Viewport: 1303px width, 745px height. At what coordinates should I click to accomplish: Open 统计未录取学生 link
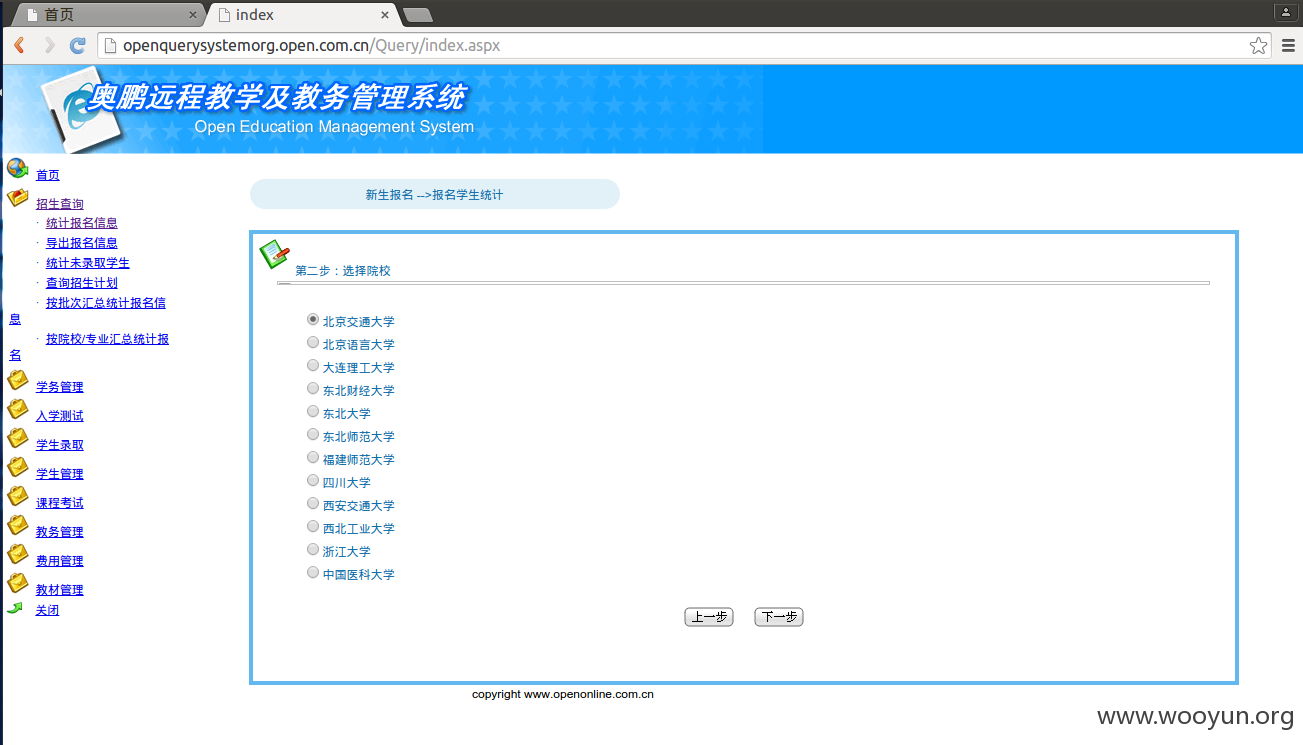(x=88, y=263)
